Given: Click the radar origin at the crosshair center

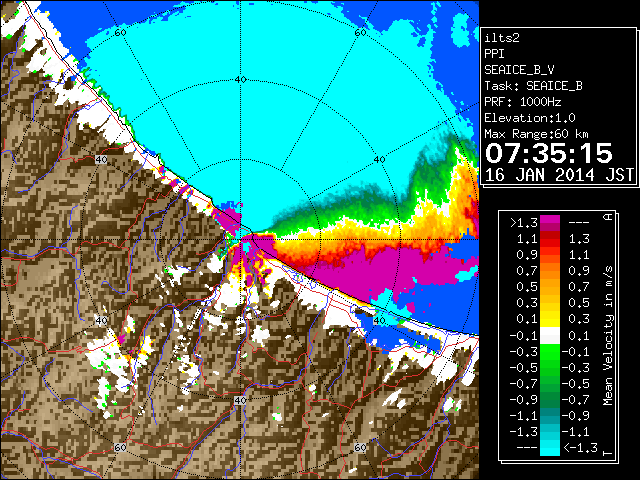Looking at the screenshot, I should [x=241, y=240].
